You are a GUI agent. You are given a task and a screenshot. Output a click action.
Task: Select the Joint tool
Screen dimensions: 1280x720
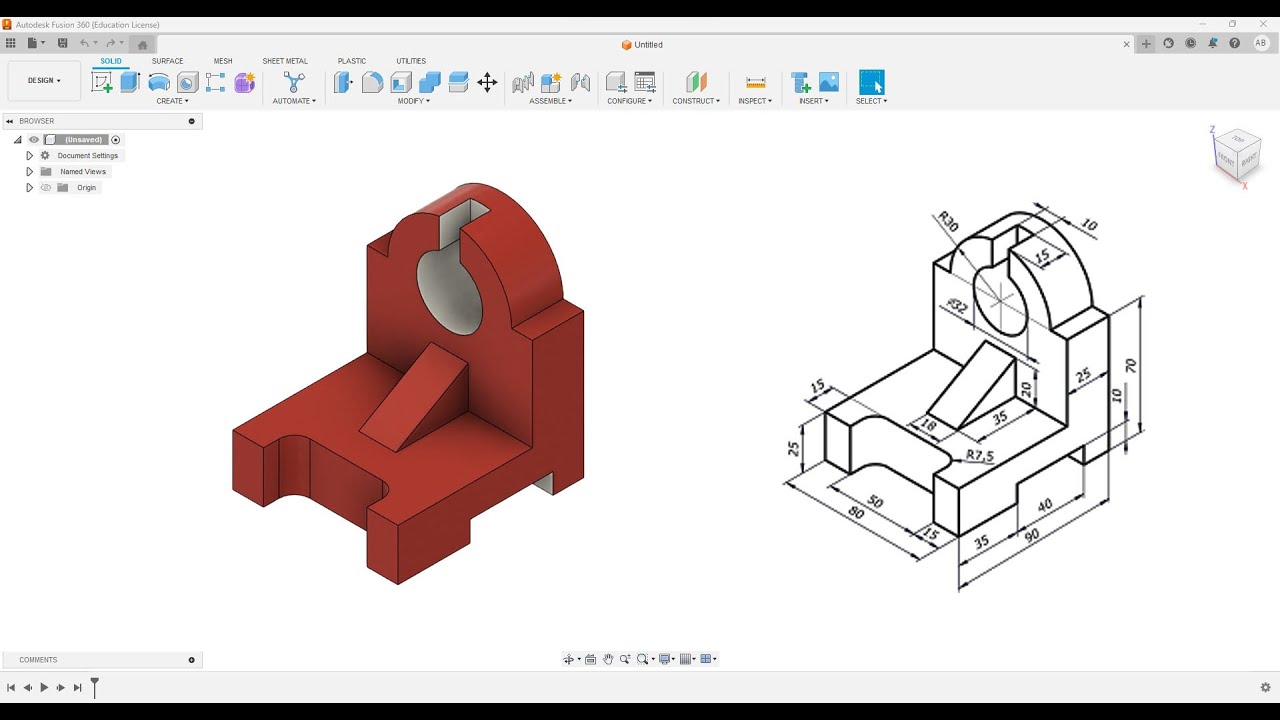tap(522, 83)
